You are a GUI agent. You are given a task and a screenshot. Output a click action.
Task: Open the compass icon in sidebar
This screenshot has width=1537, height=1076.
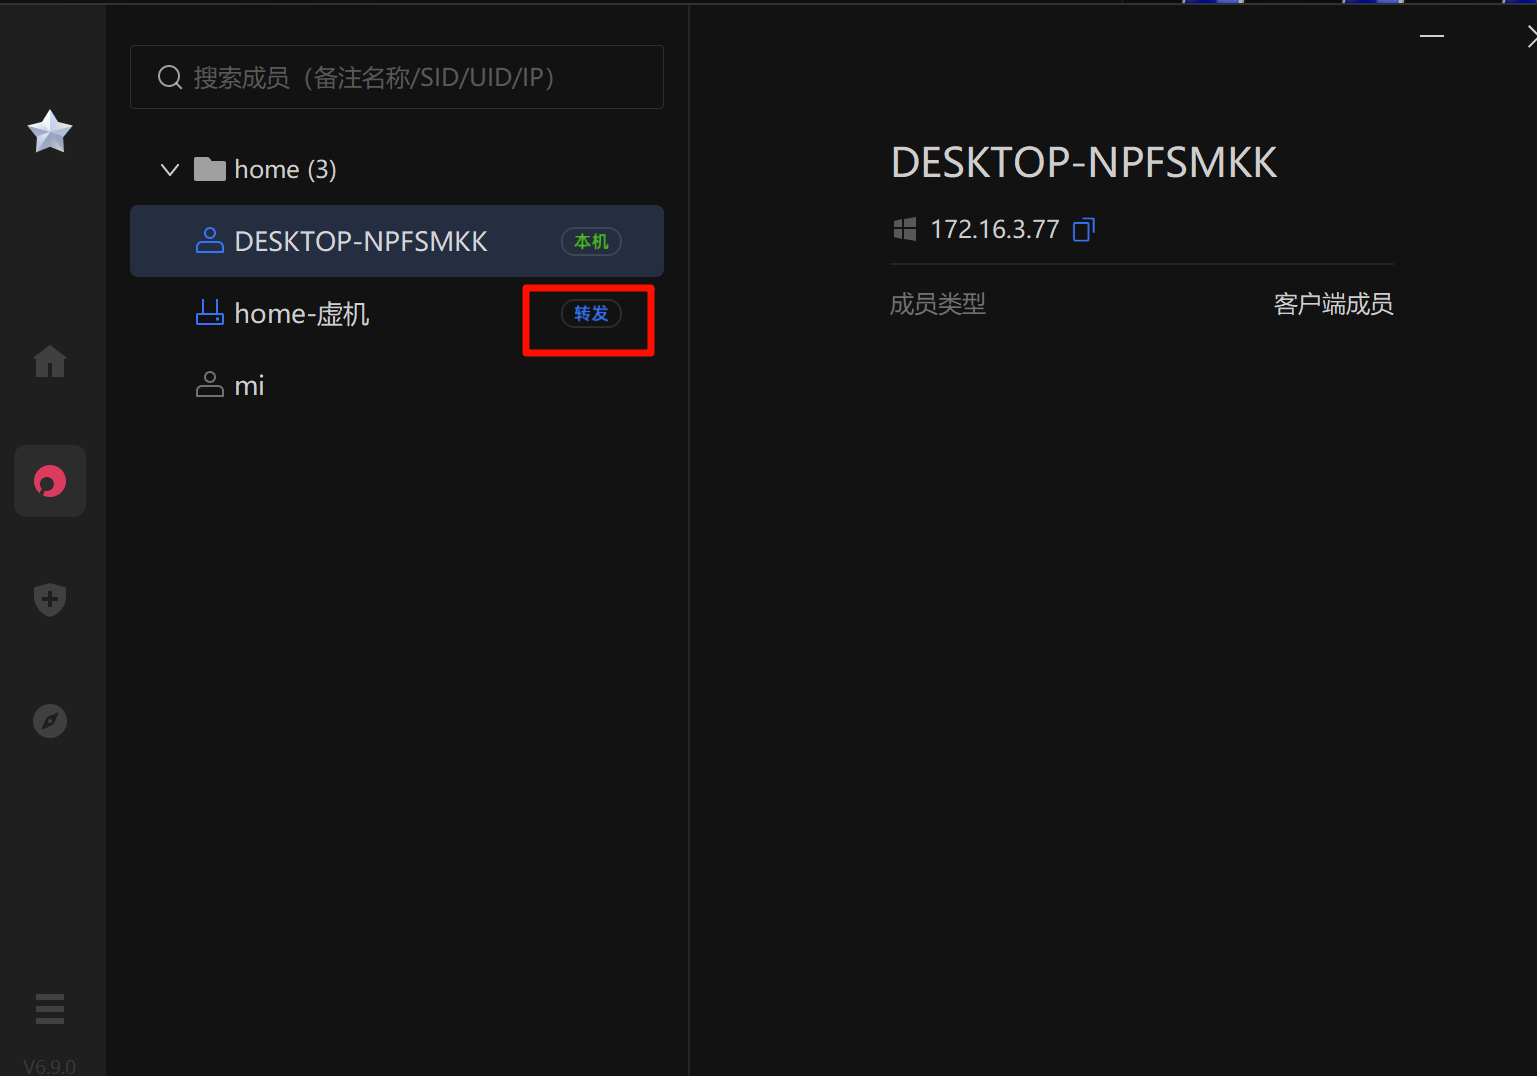[x=50, y=721]
